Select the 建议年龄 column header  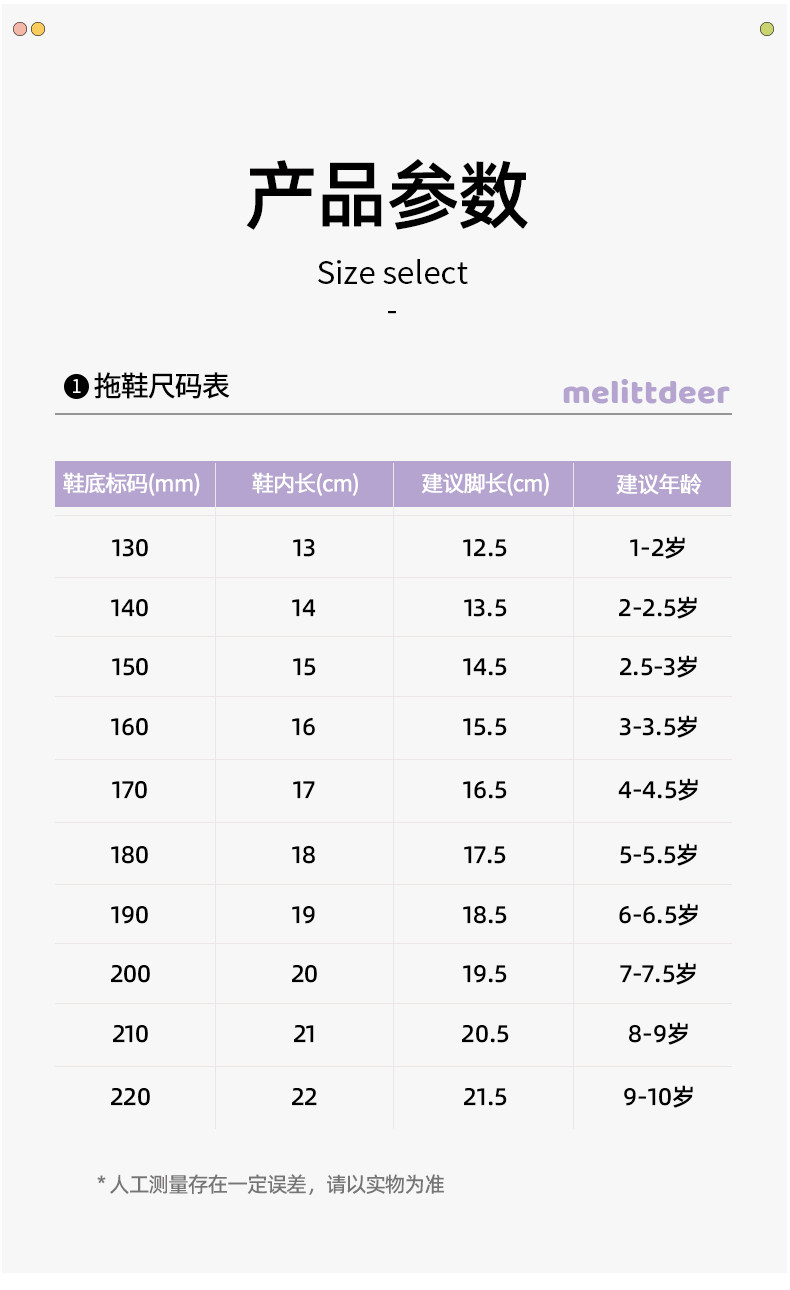(653, 484)
